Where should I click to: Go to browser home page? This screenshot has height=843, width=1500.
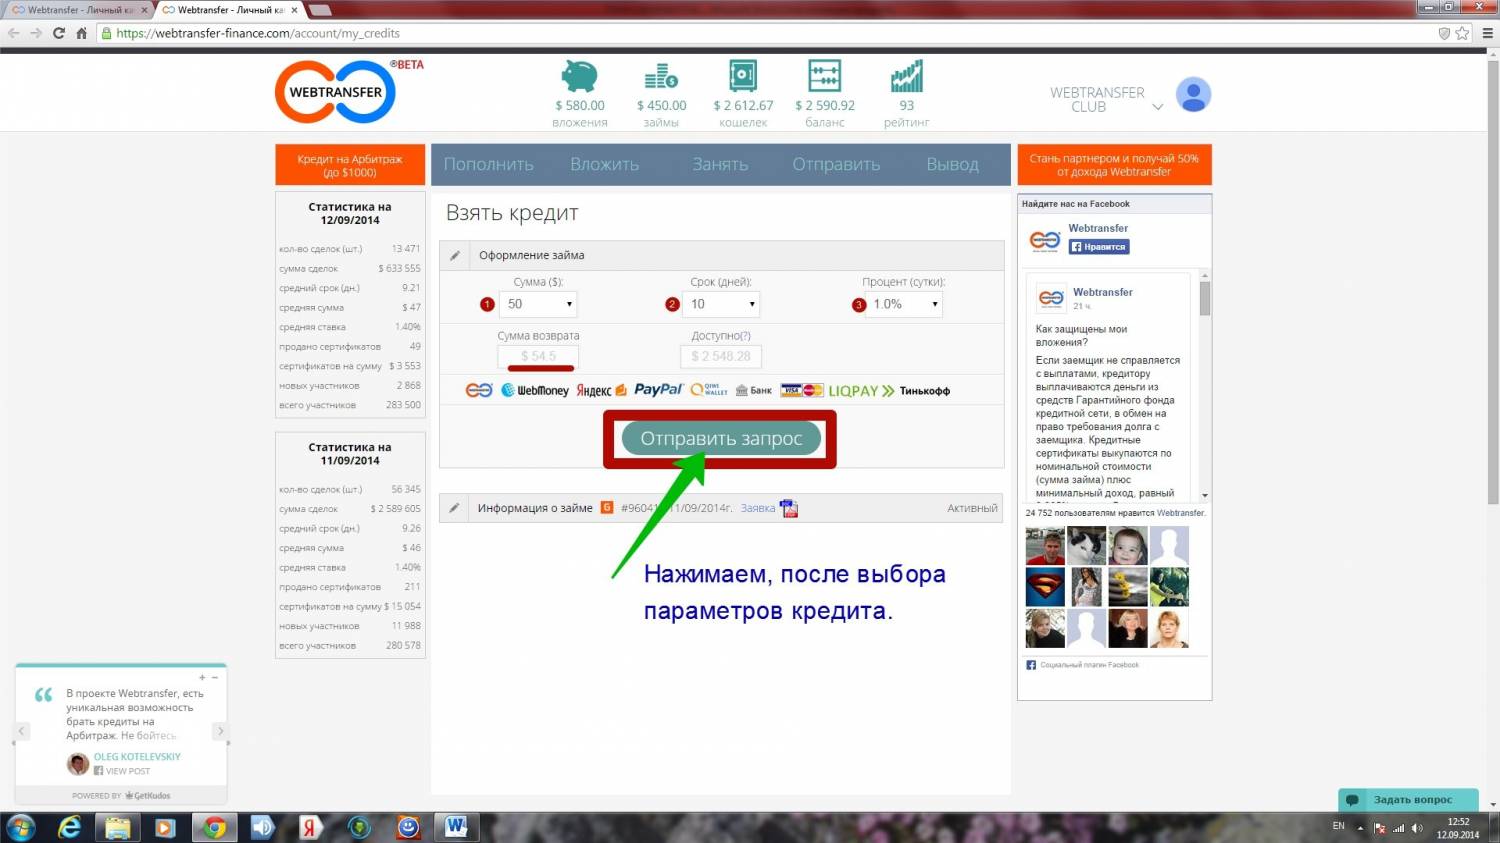tap(82, 33)
